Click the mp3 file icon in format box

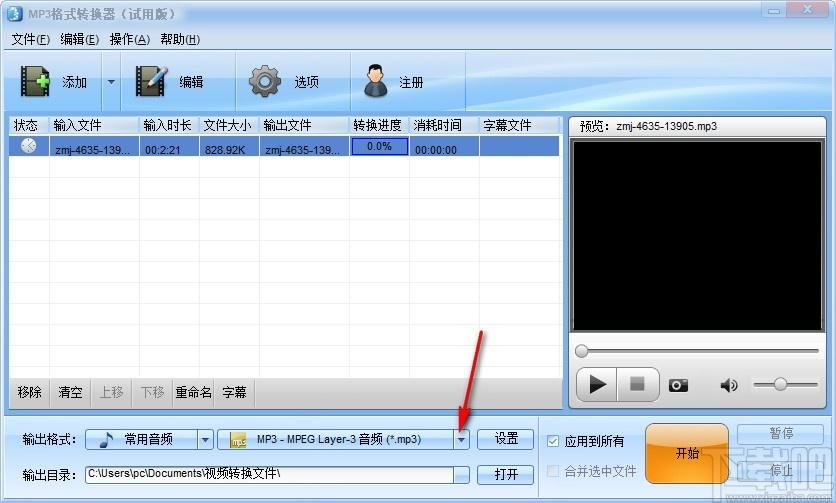(238, 440)
